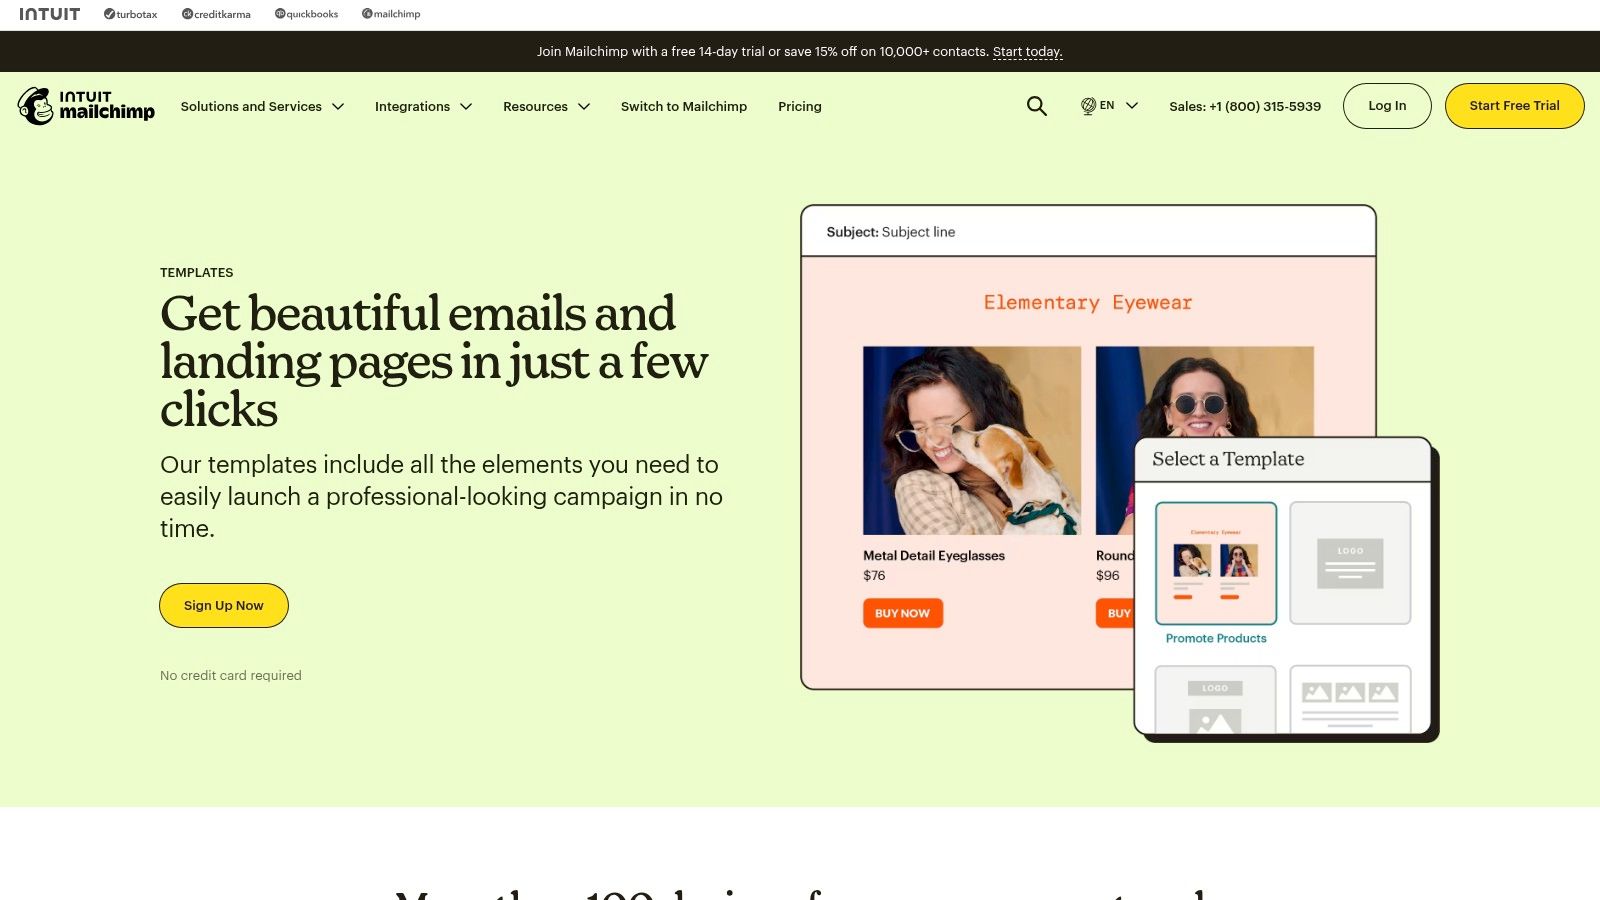Click the Metal Detail Eyeglasses product name
The image size is (1600, 900).
(x=934, y=555)
